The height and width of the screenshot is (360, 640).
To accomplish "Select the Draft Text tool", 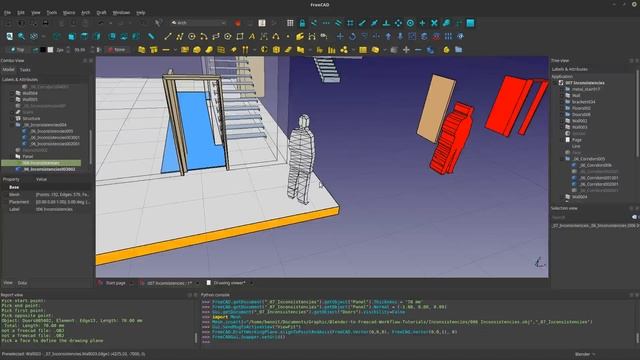I will (252, 36).
